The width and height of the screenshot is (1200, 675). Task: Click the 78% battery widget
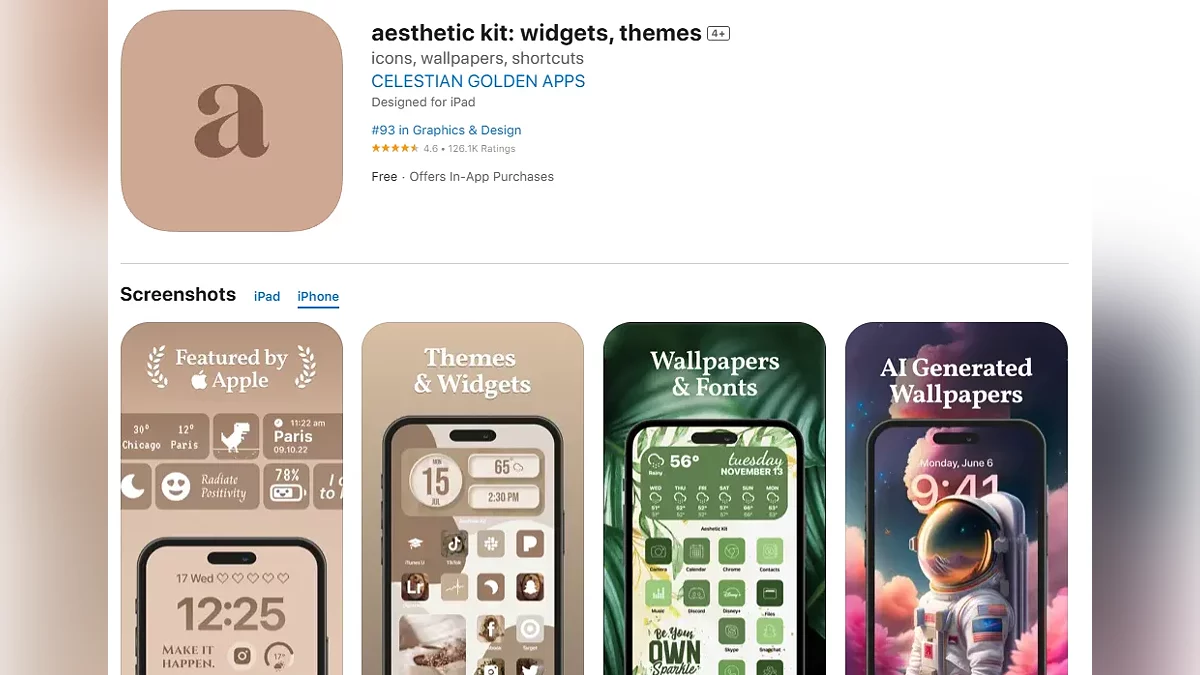[288, 486]
